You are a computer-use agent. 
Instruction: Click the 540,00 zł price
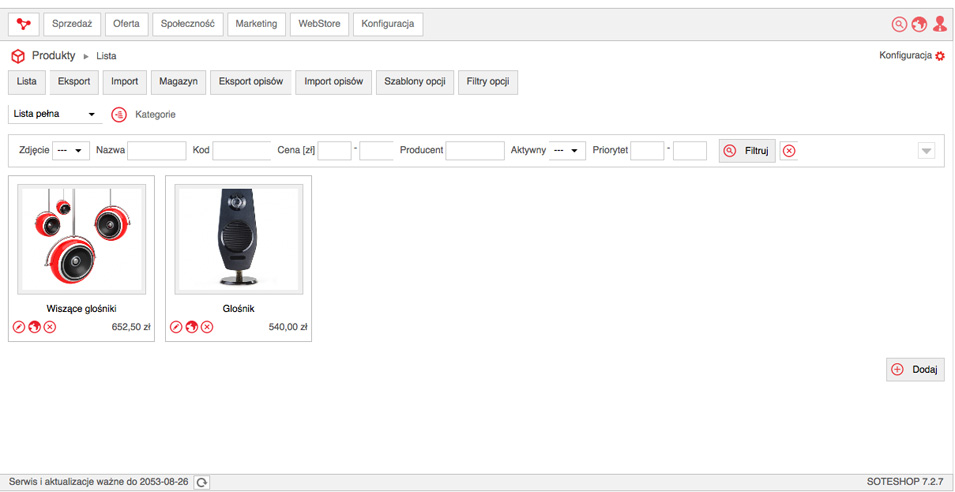click(x=287, y=327)
